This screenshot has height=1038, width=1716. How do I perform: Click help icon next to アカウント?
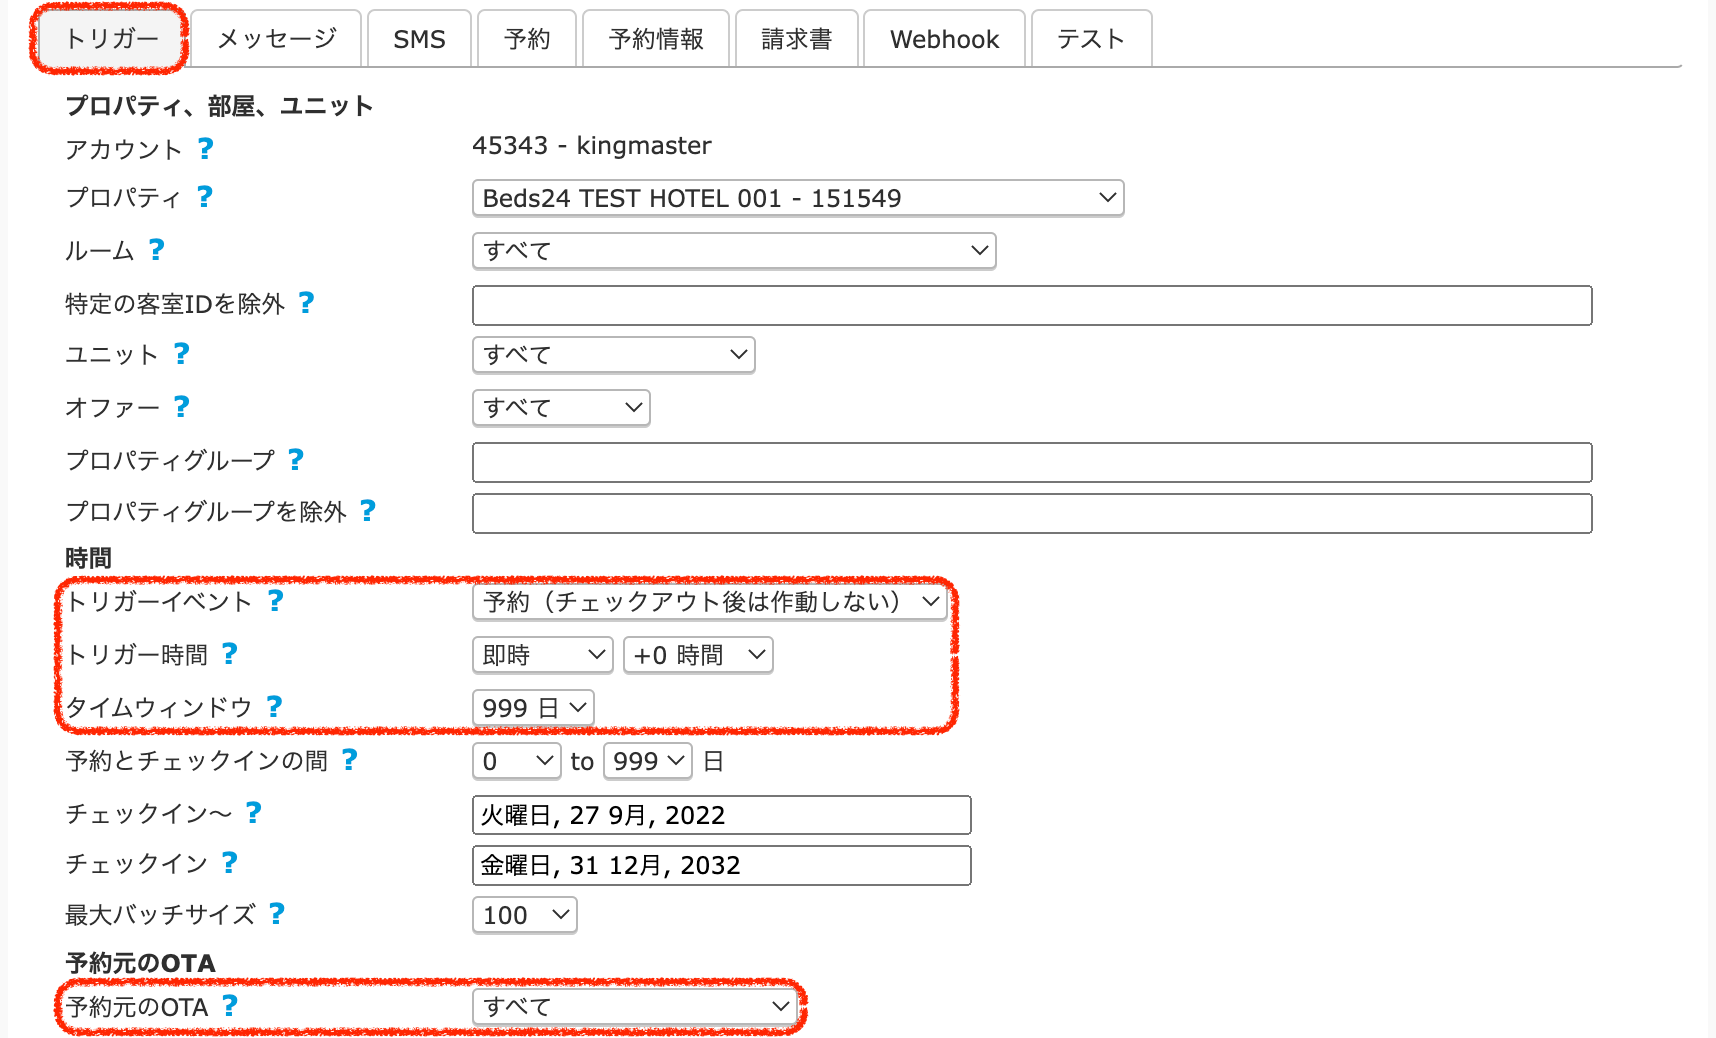205,148
